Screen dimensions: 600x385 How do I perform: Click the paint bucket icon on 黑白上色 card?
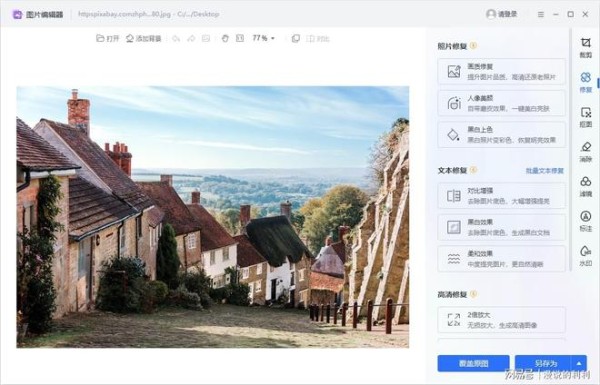click(454, 134)
